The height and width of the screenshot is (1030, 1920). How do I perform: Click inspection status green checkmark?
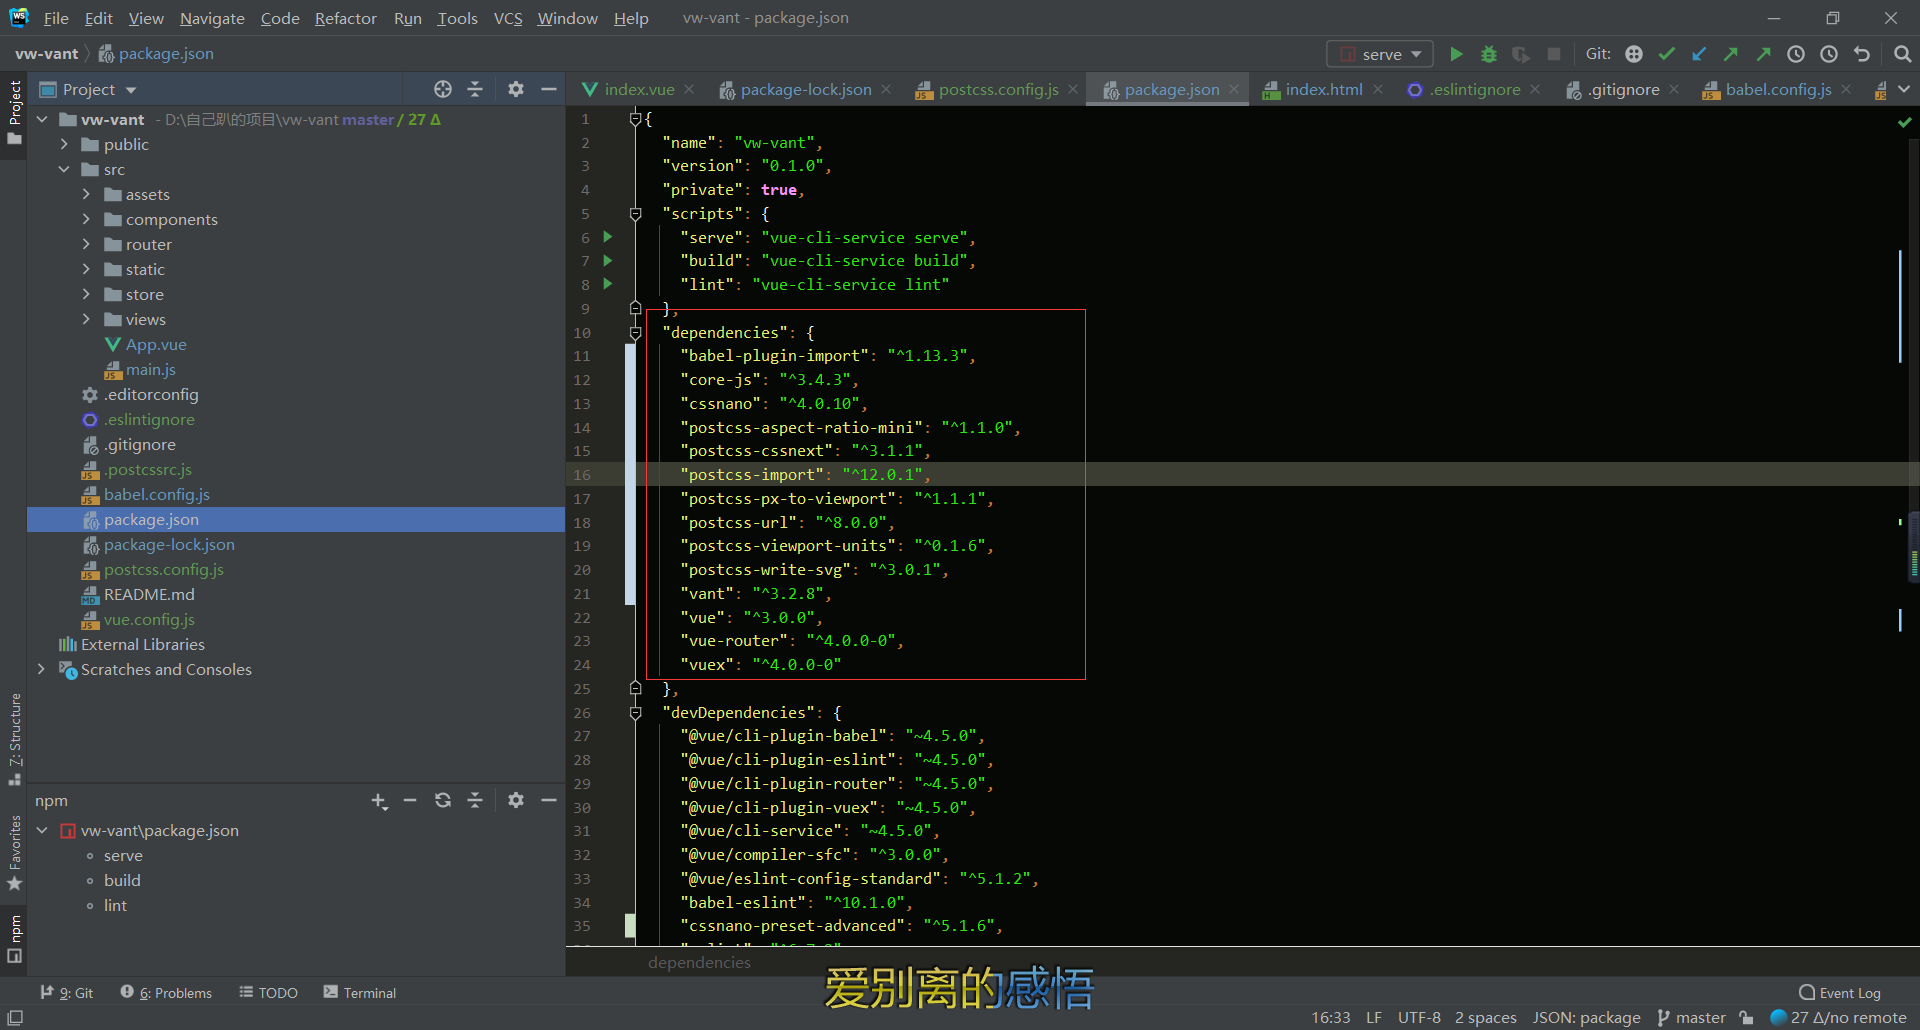[1904, 122]
